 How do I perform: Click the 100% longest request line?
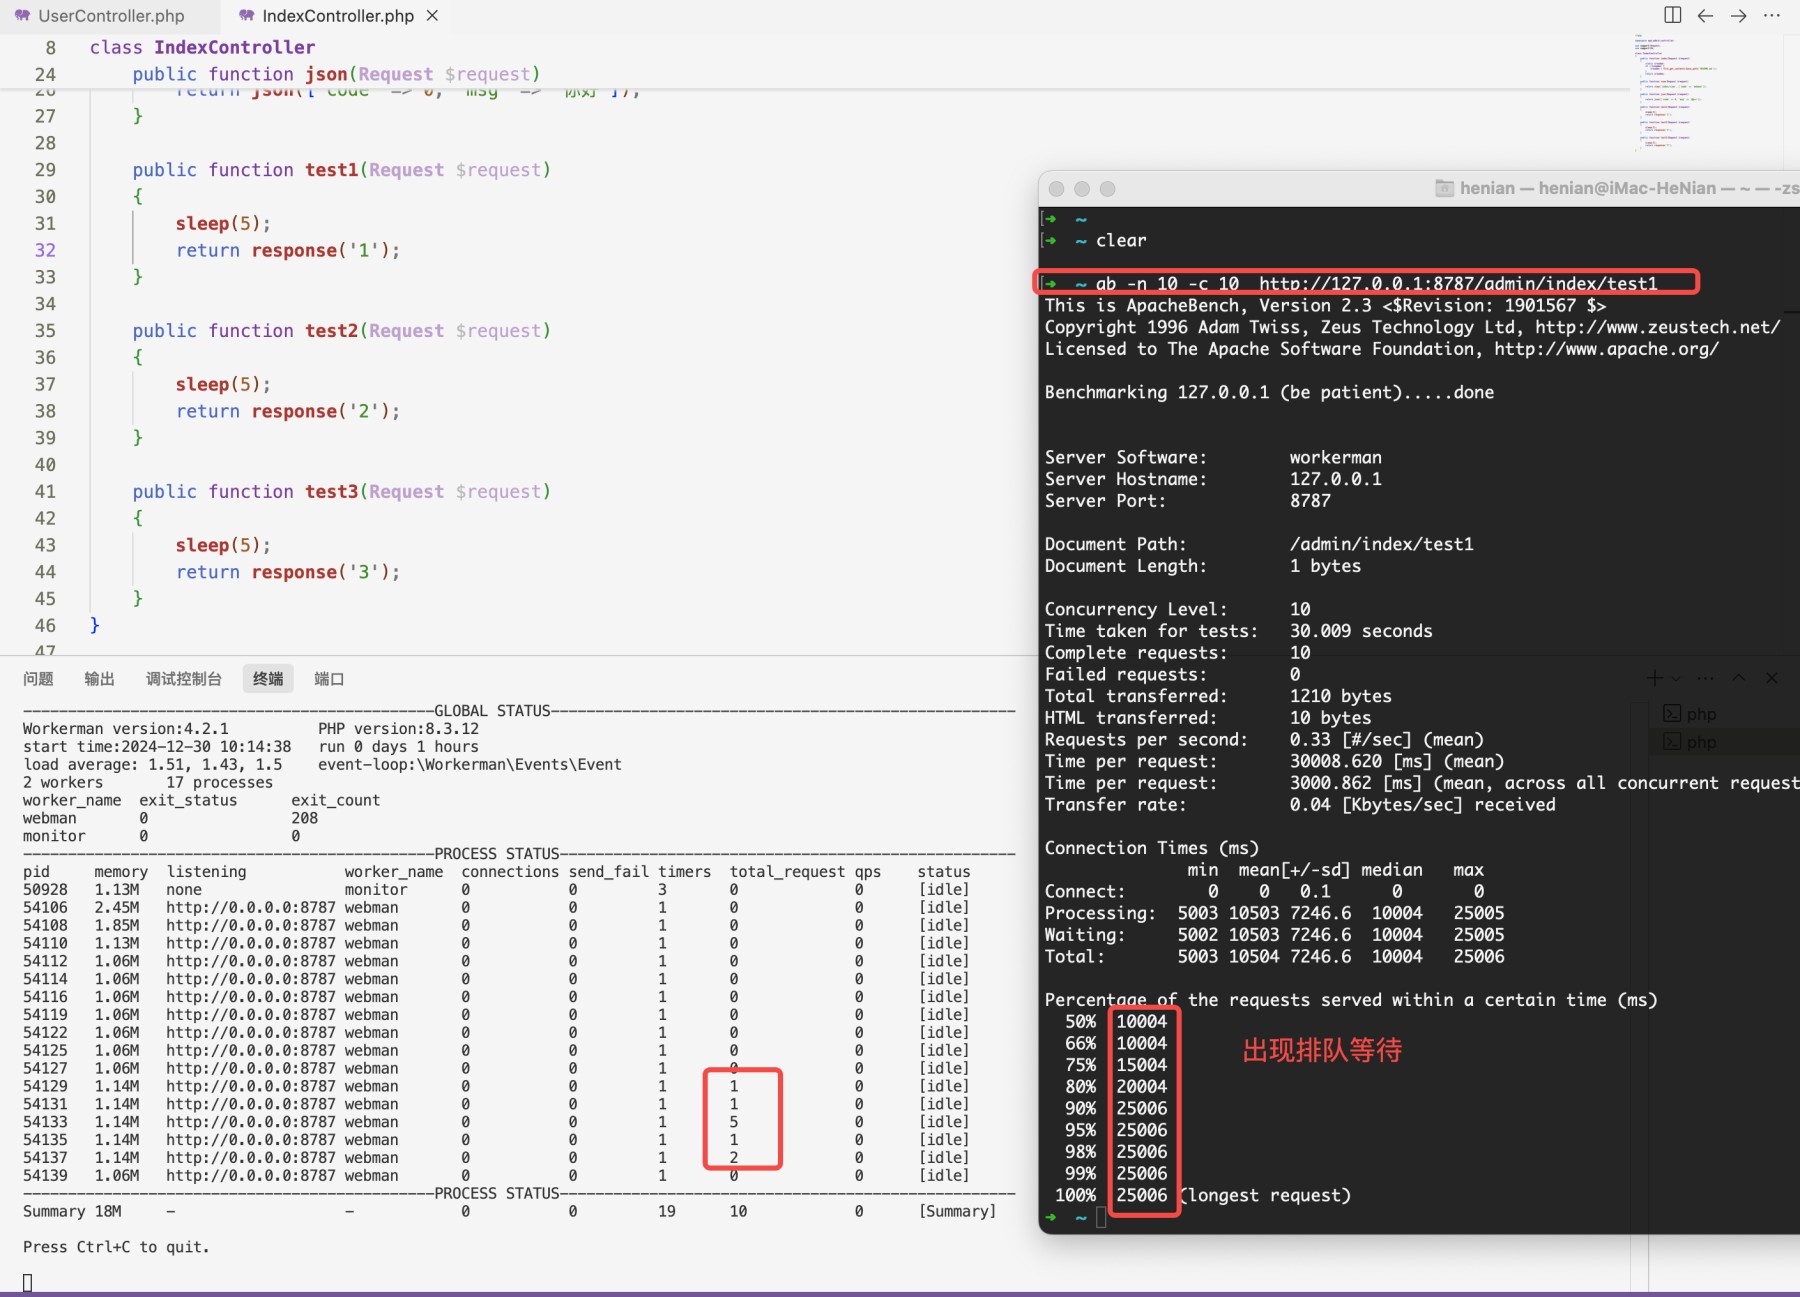(x=1203, y=1195)
